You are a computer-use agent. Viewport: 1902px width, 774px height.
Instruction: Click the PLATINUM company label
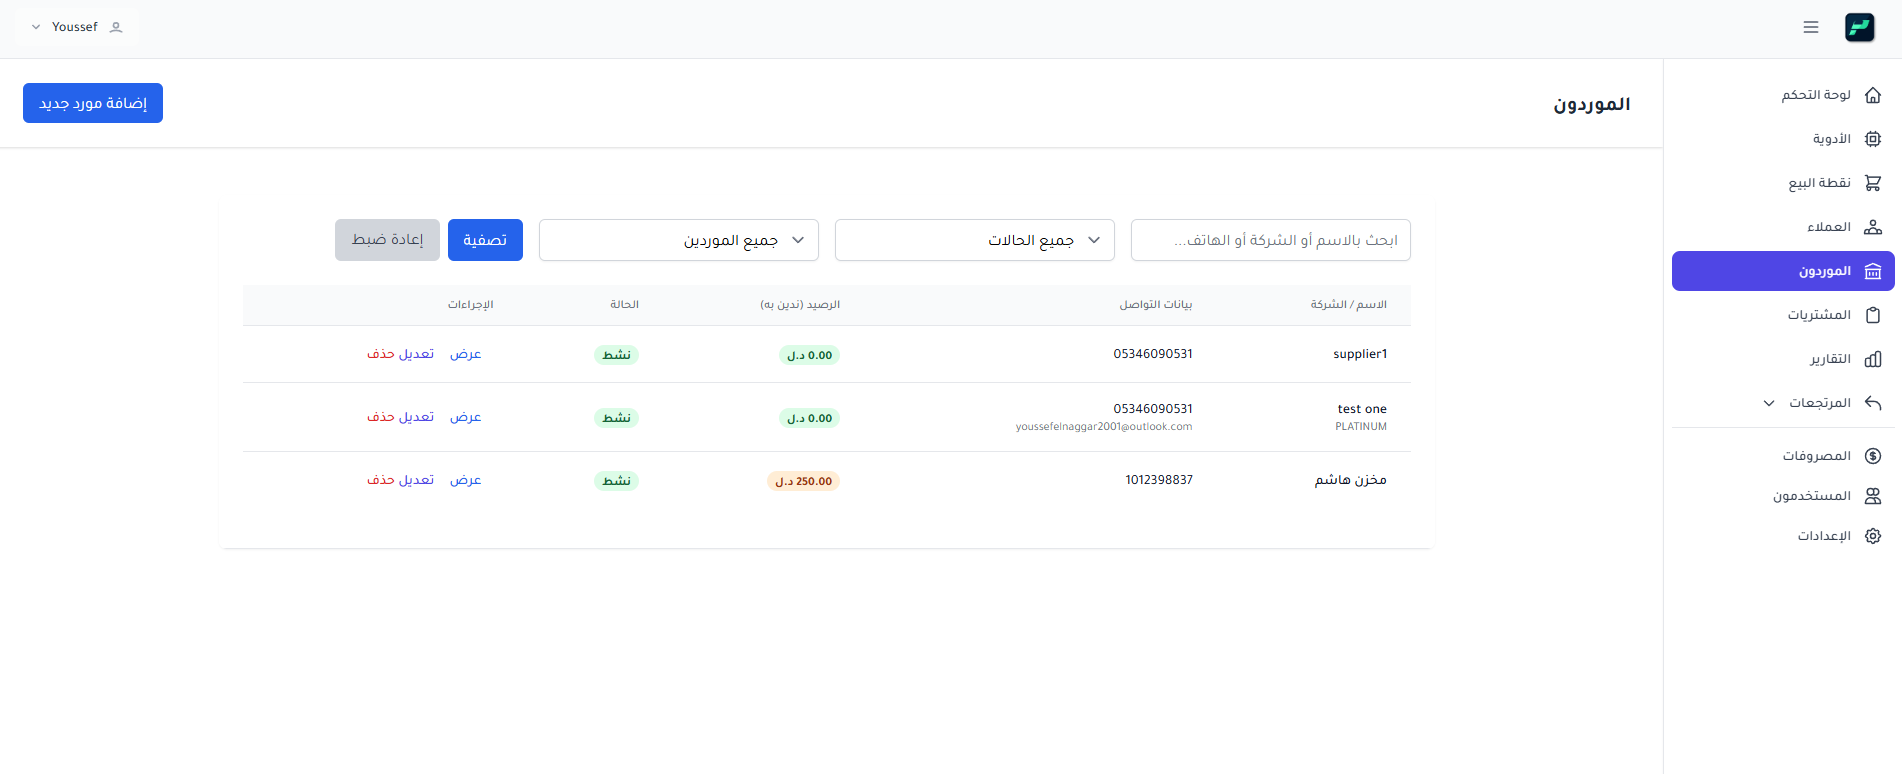click(x=1361, y=427)
